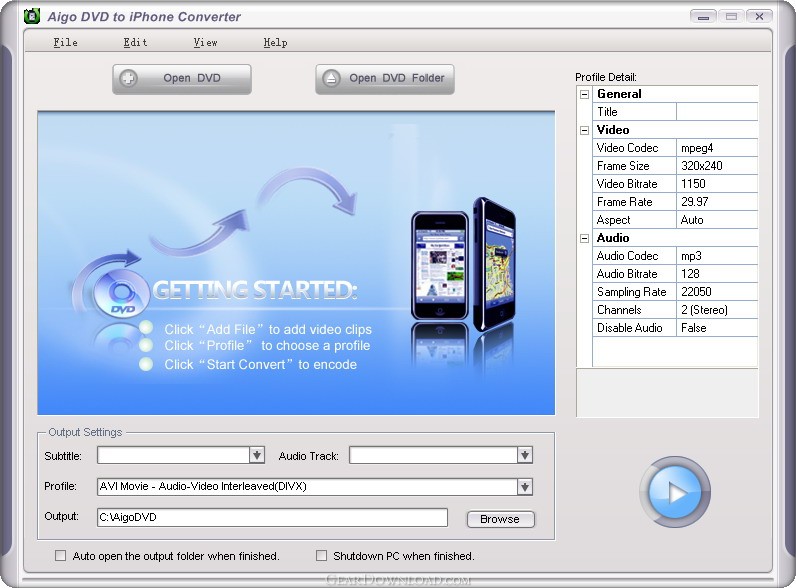The image size is (796, 588).
Task: Click the Video section heading
Action: 613,130
